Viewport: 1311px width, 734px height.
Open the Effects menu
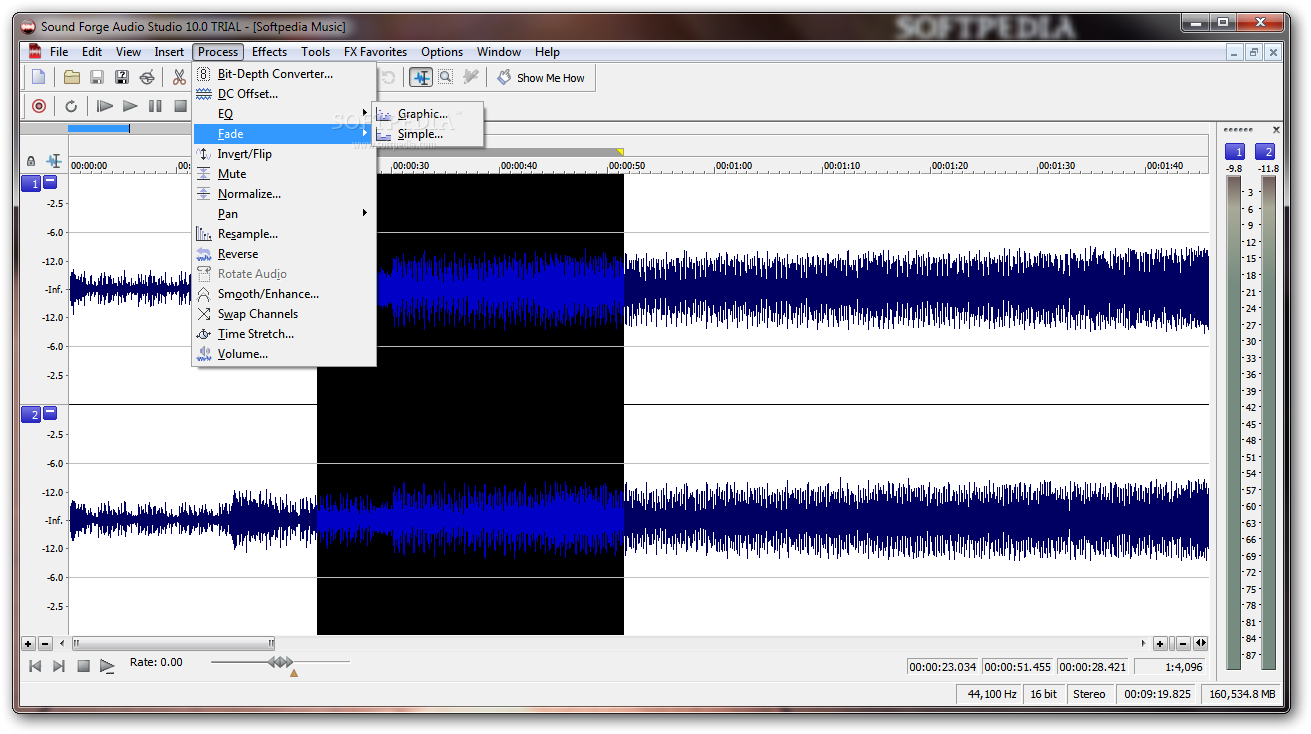[269, 52]
